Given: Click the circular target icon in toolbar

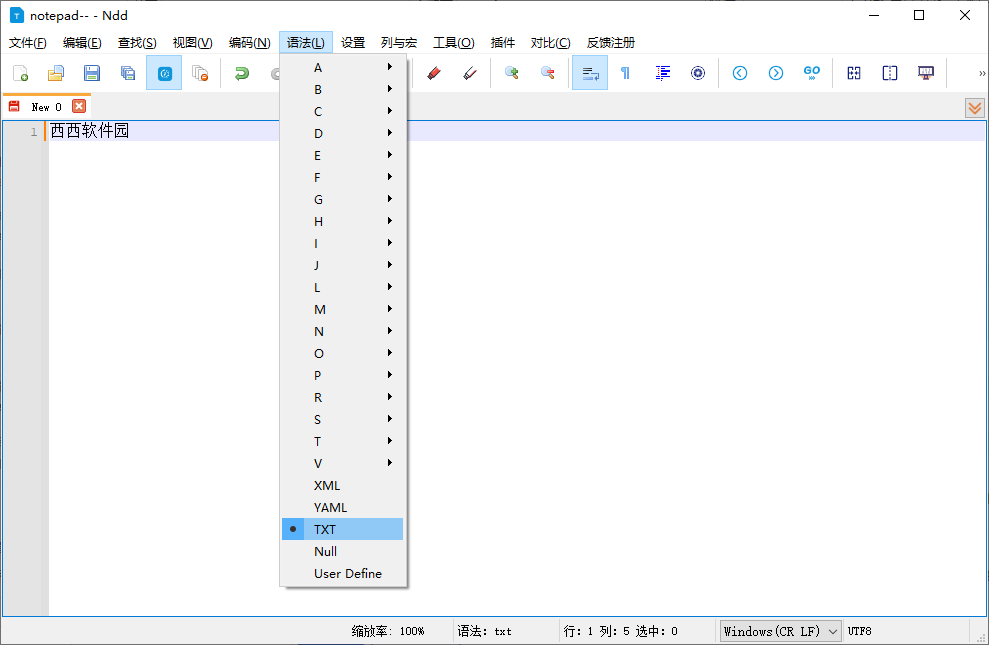Looking at the screenshot, I should pos(698,73).
